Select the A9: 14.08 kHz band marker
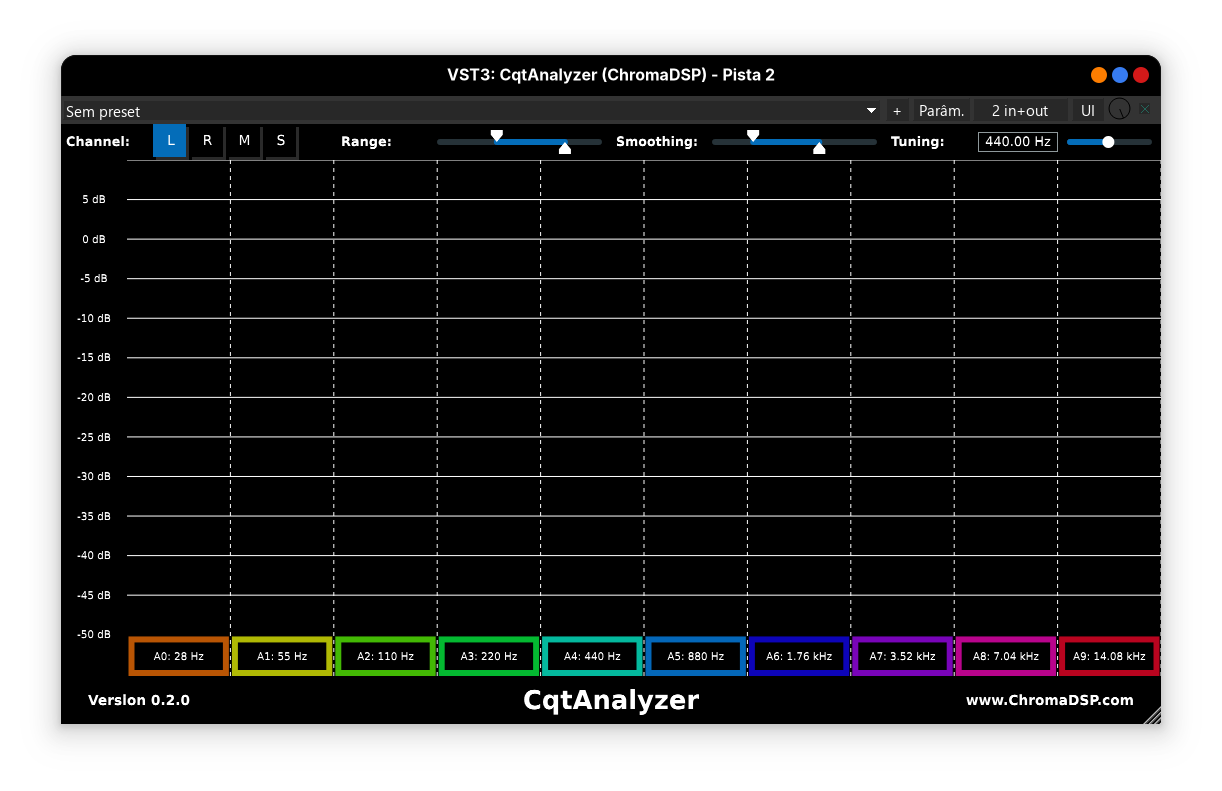The width and height of the screenshot is (1222, 791). tap(1109, 656)
